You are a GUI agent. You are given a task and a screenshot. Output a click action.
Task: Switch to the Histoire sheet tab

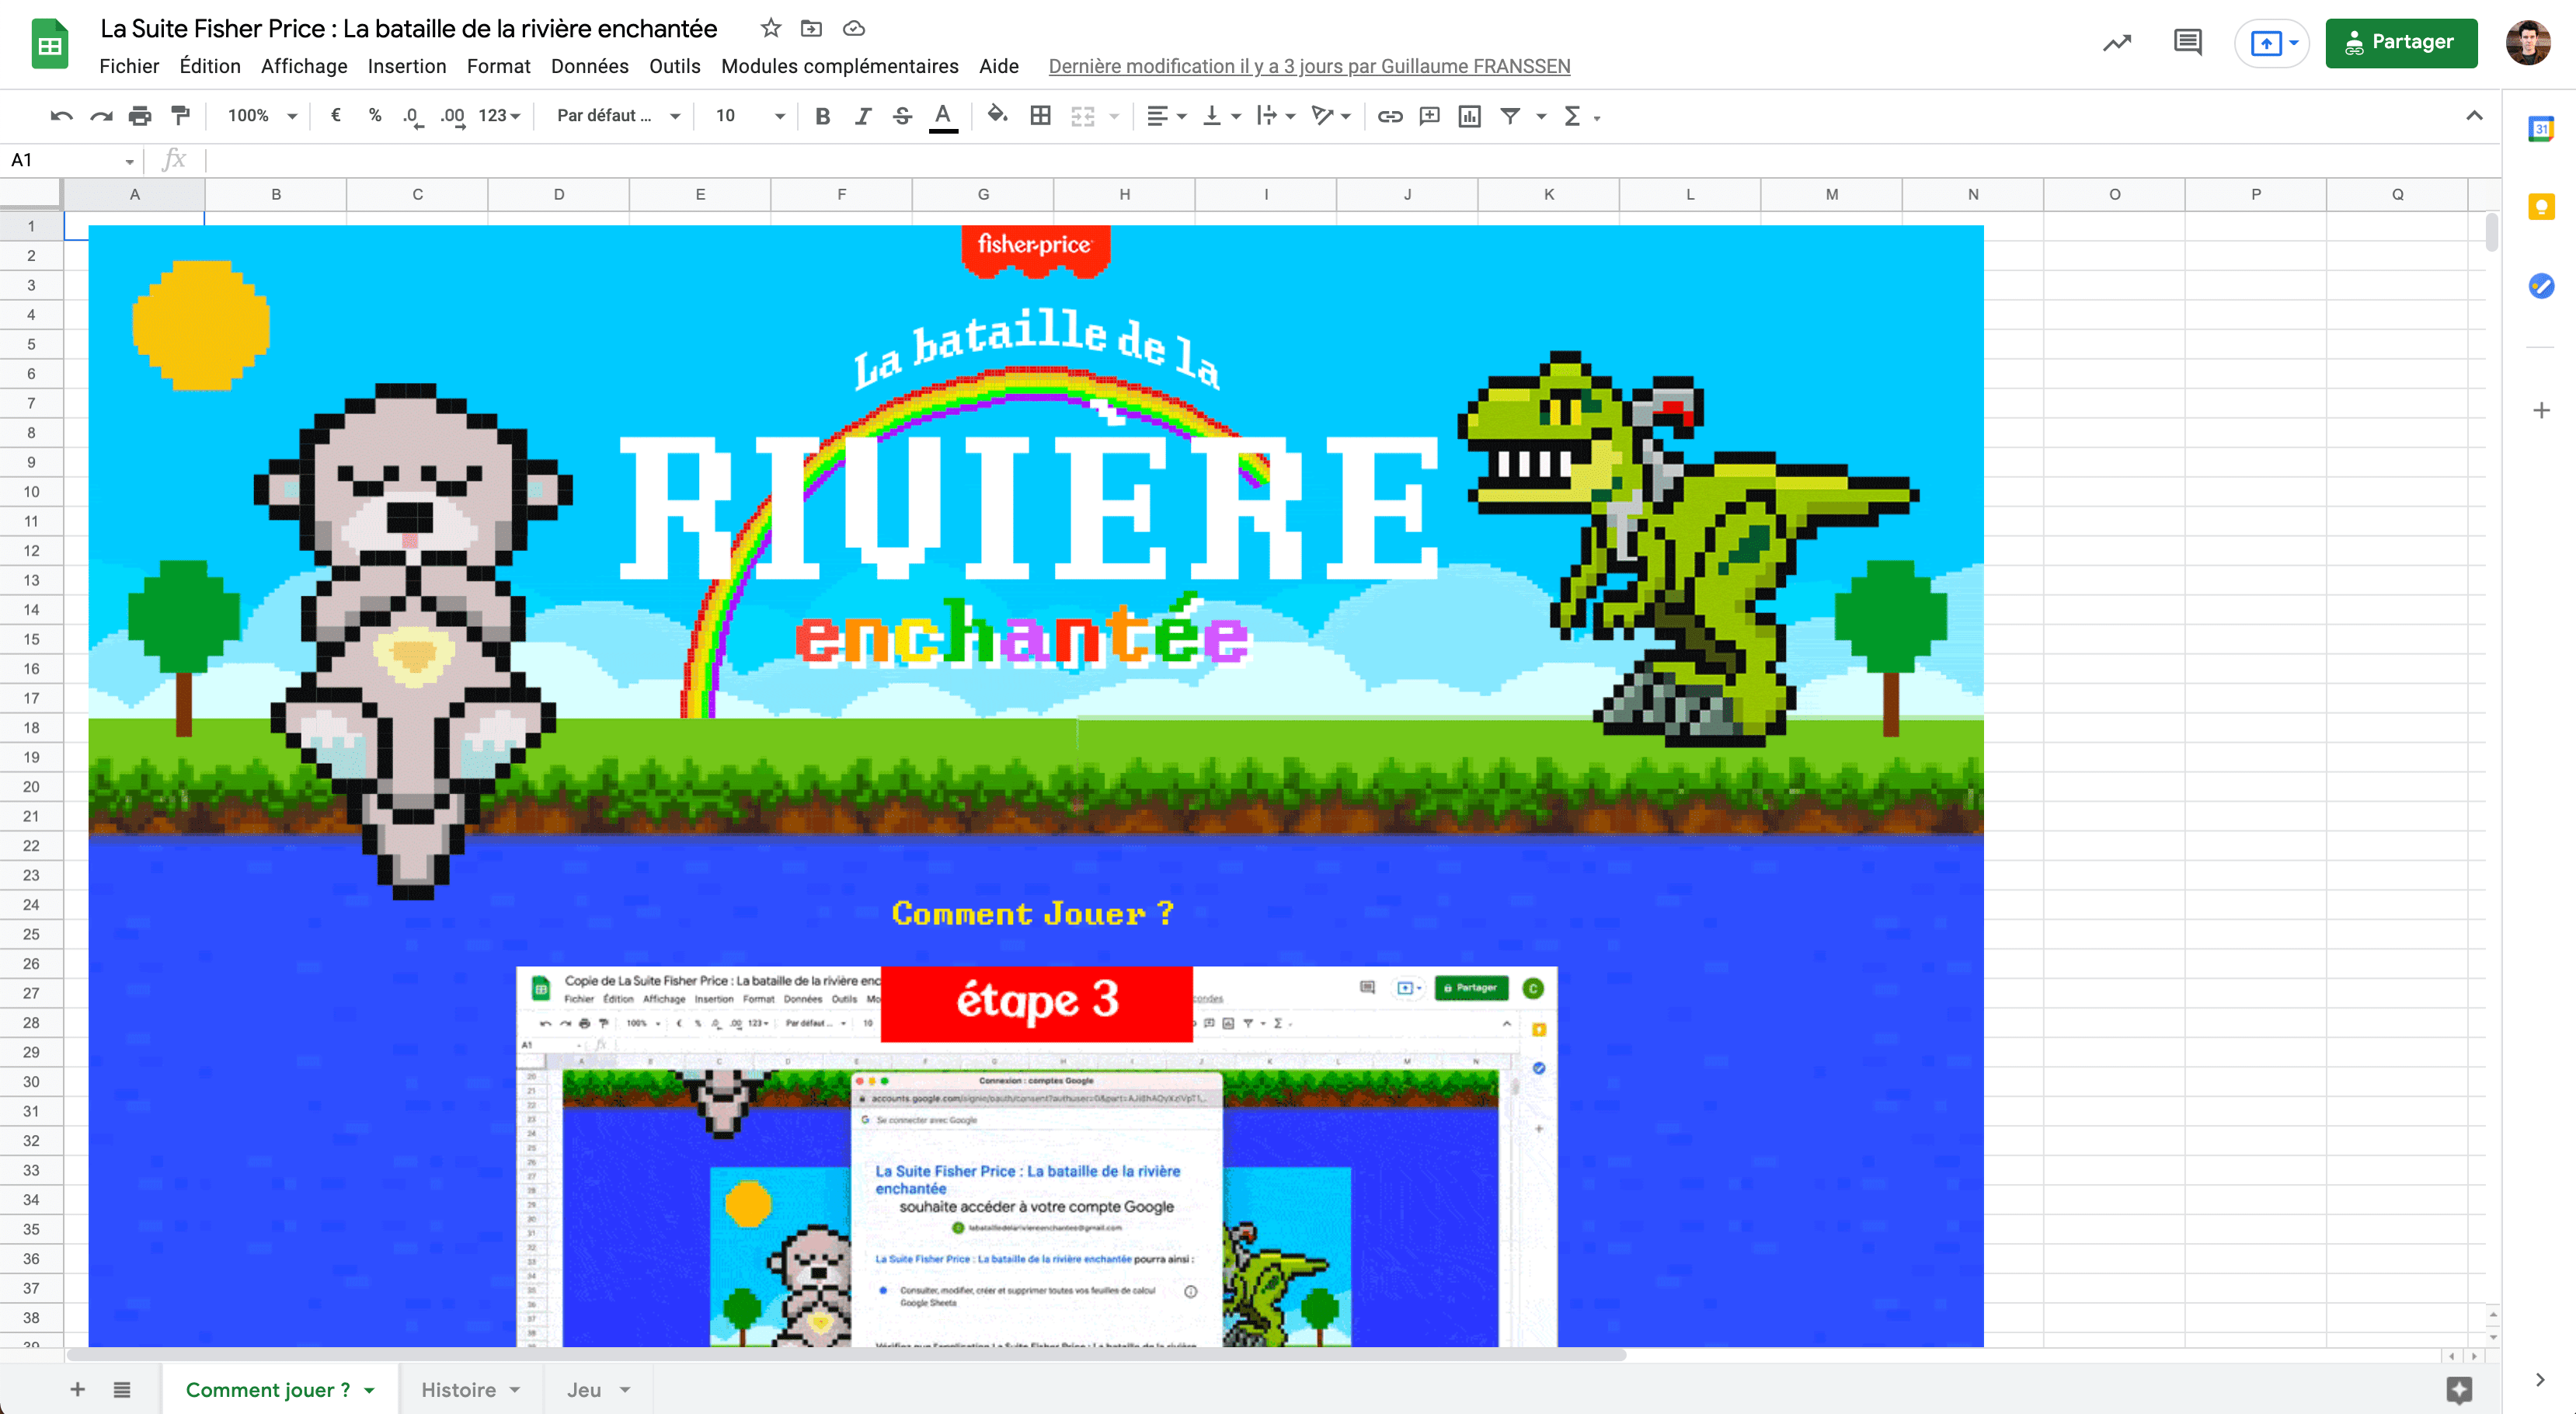(470, 1389)
